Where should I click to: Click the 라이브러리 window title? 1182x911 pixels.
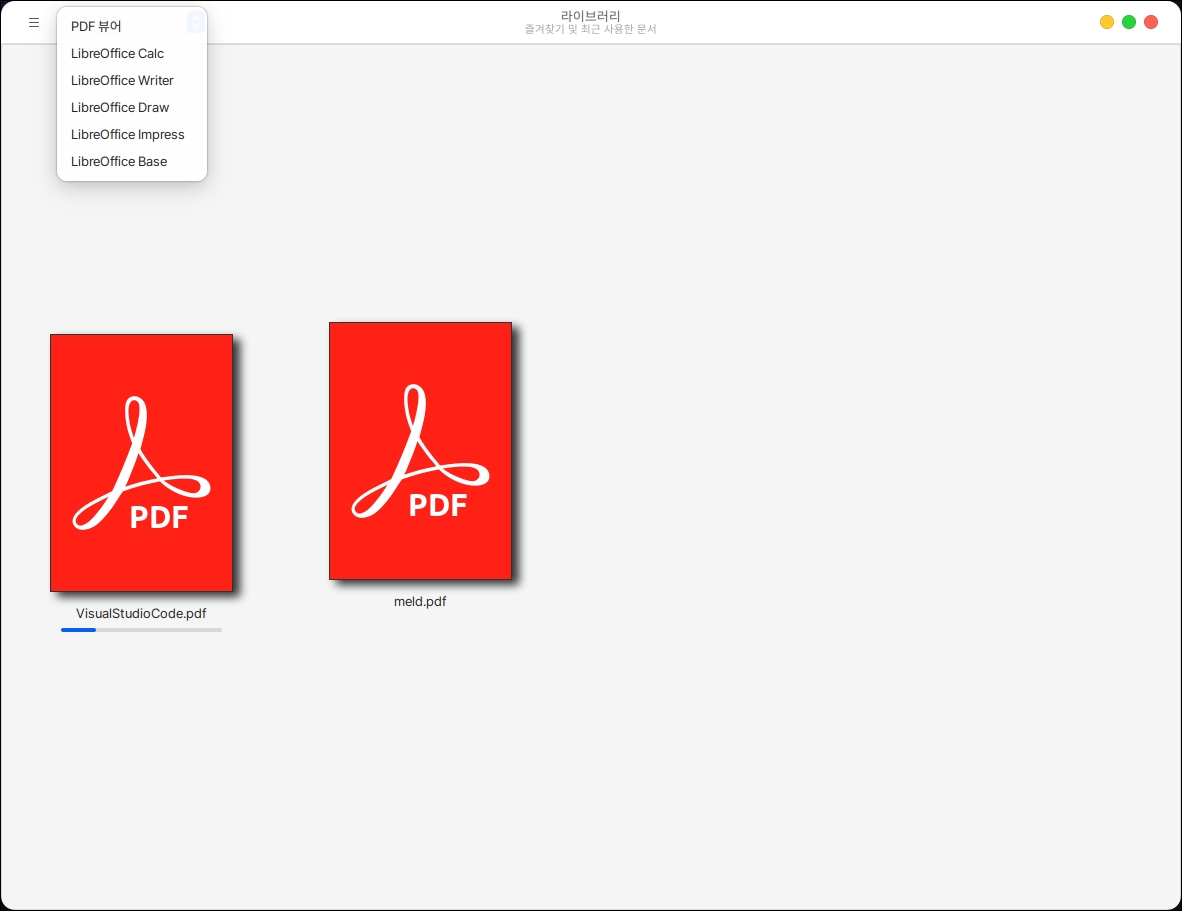pyautogui.click(x=590, y=16)
